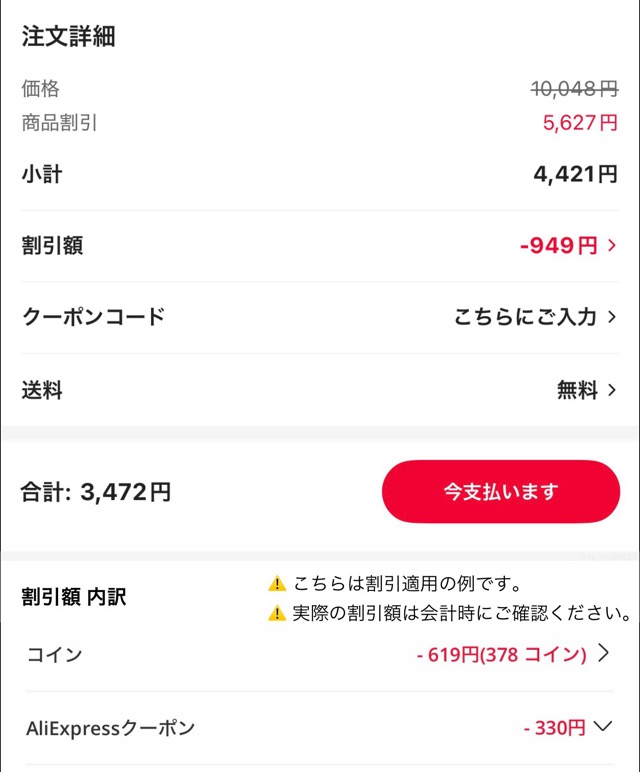
Task: Click warning icon beside こちらは割引適用の例です
Action: click(x=277, y=584)
